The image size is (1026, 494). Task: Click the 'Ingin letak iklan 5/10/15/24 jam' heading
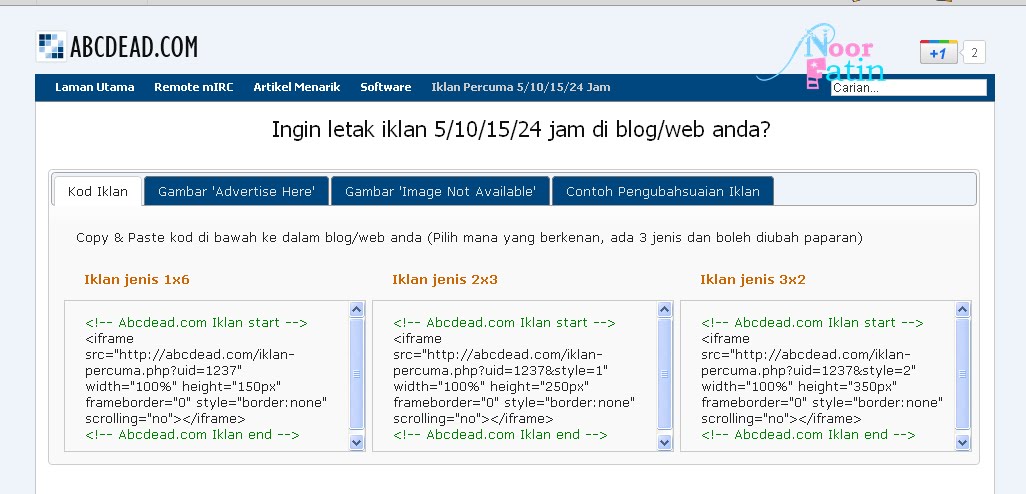click(x=521, y=130)
